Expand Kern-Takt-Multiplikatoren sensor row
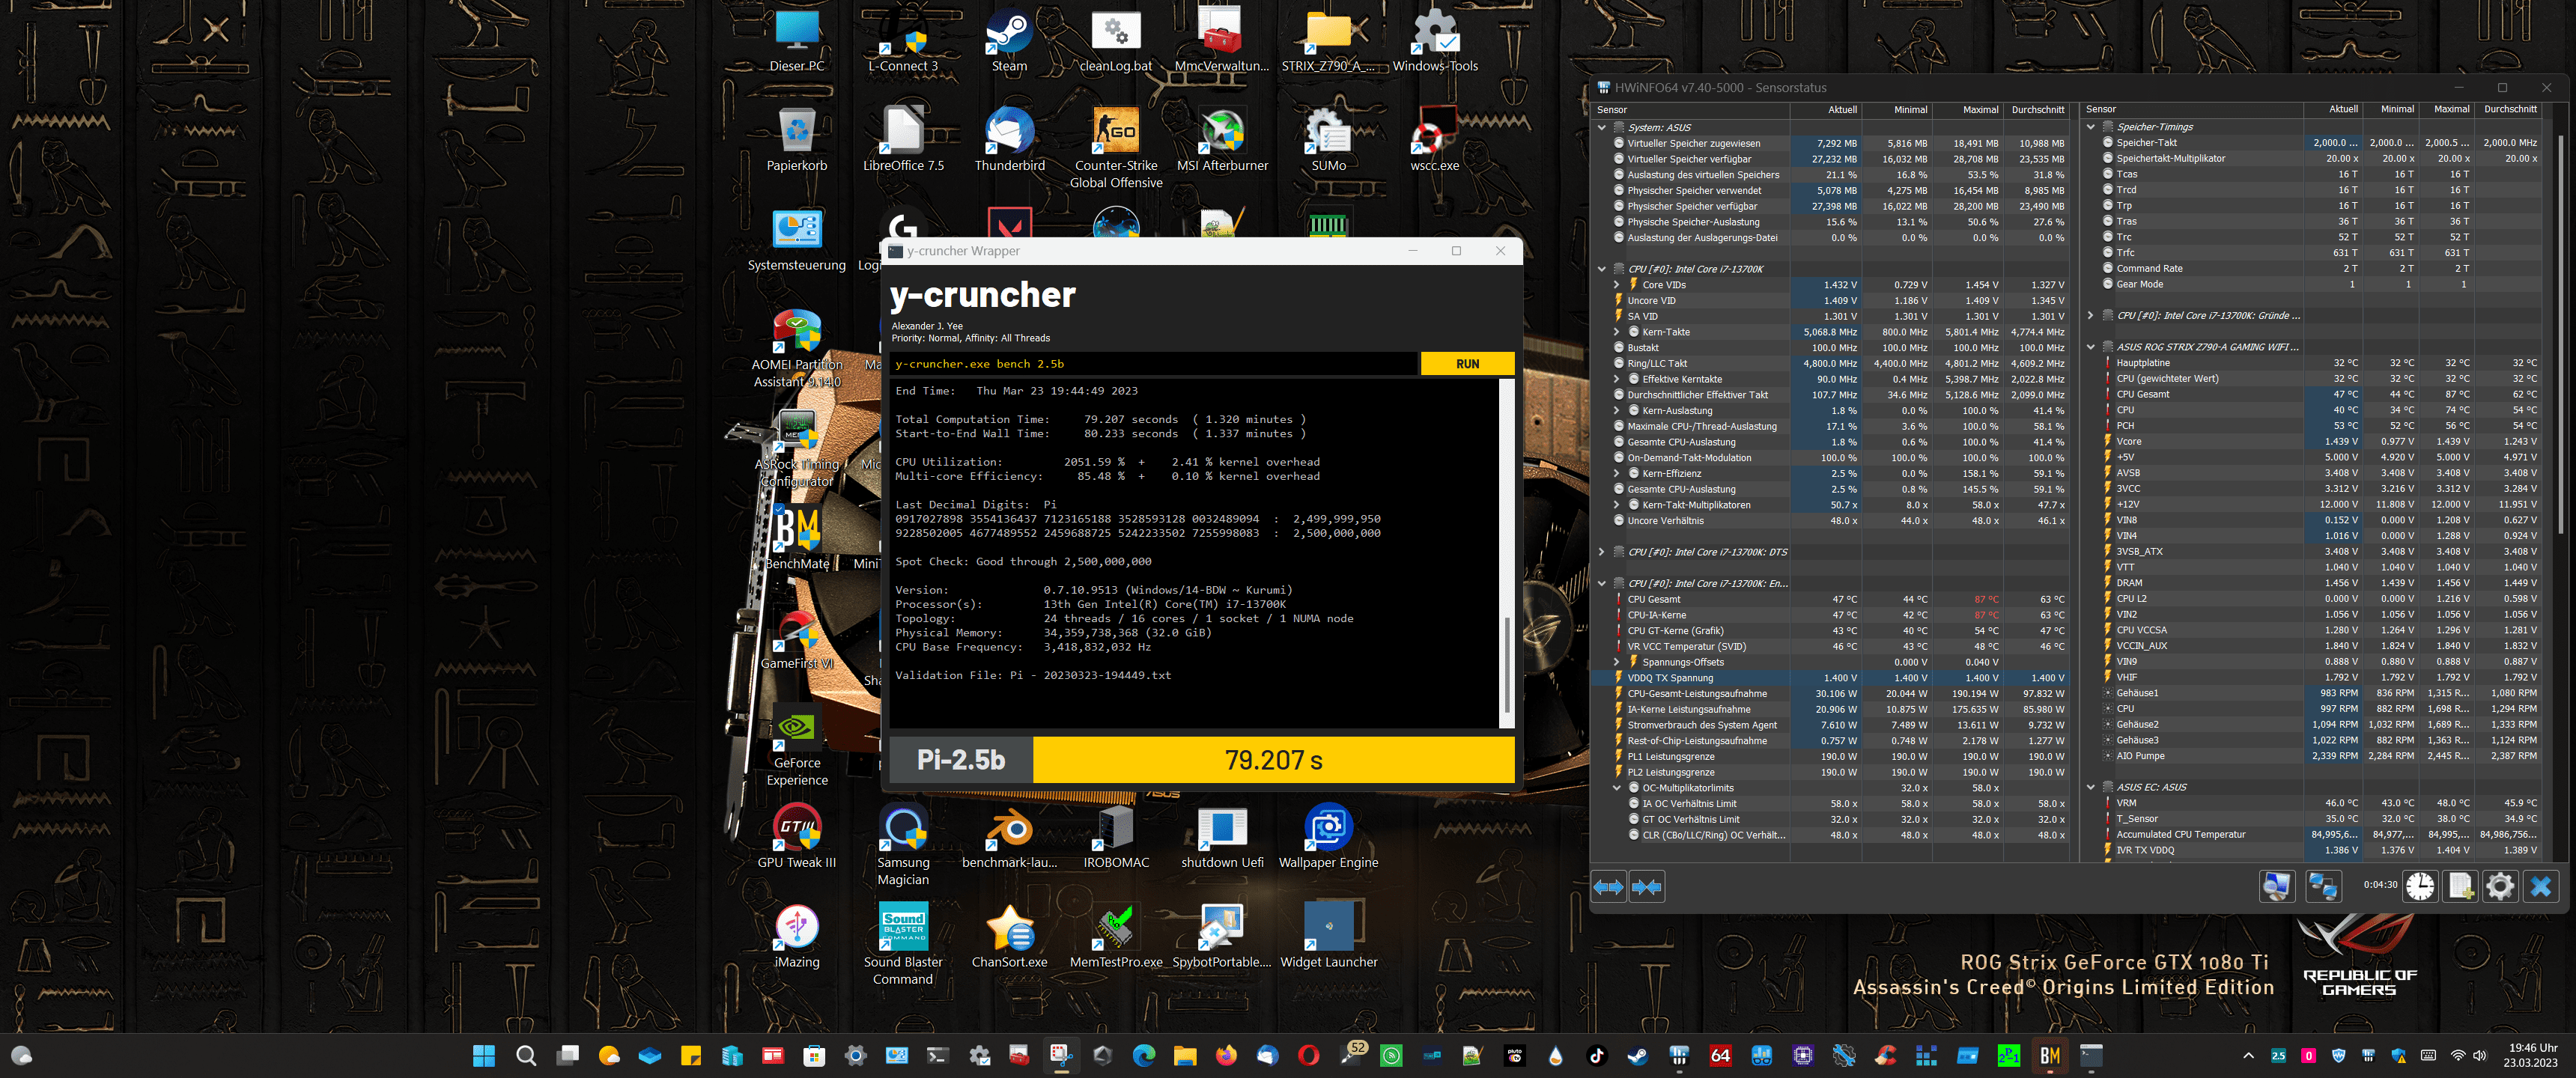The height and width of the screenshot is (1078, 2576). tap(1617, 505)
